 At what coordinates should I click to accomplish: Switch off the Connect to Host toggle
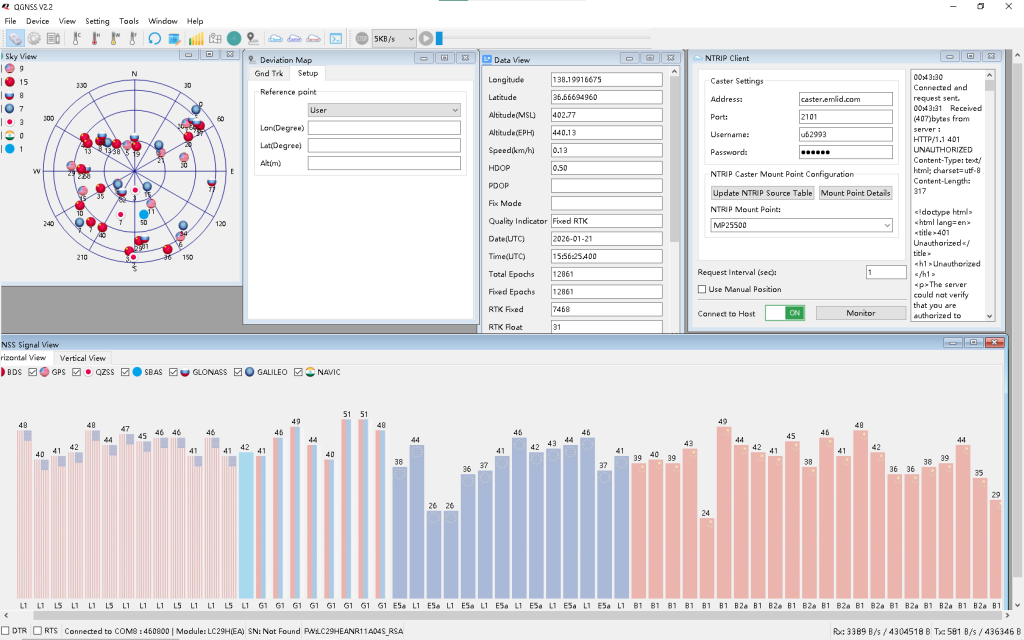click(785, 313)
